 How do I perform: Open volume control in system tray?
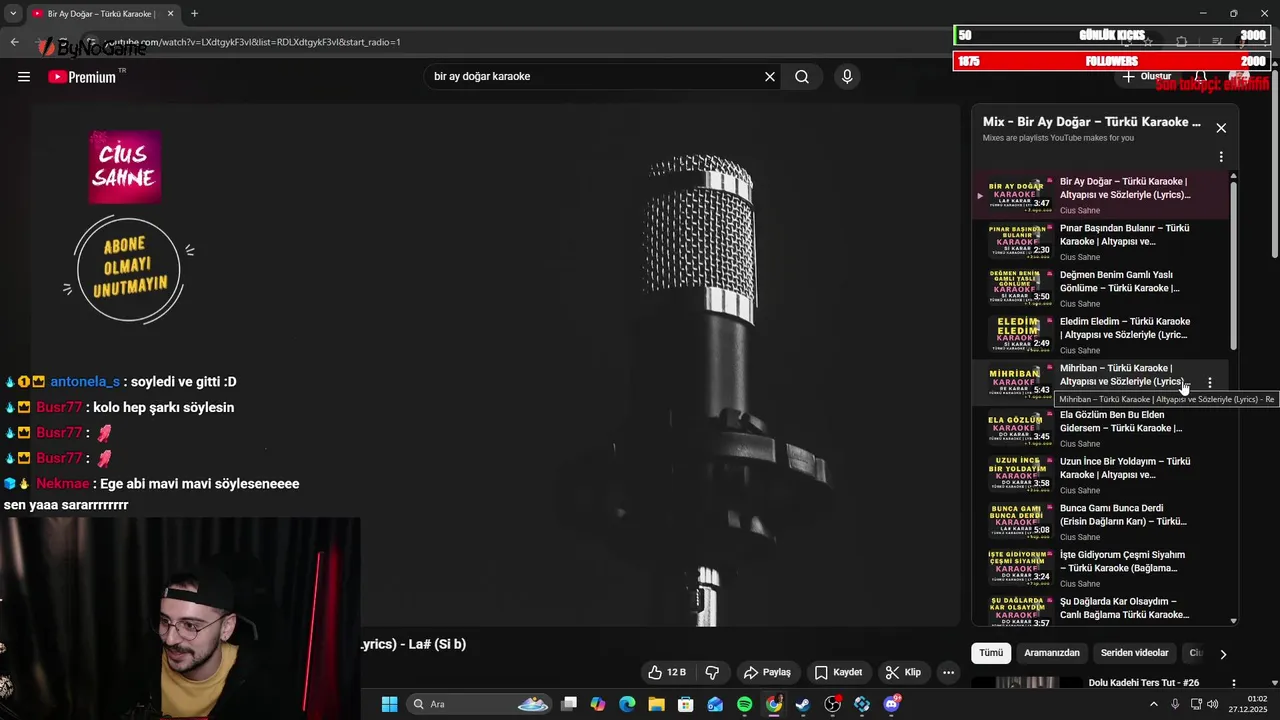[1213, 704]
